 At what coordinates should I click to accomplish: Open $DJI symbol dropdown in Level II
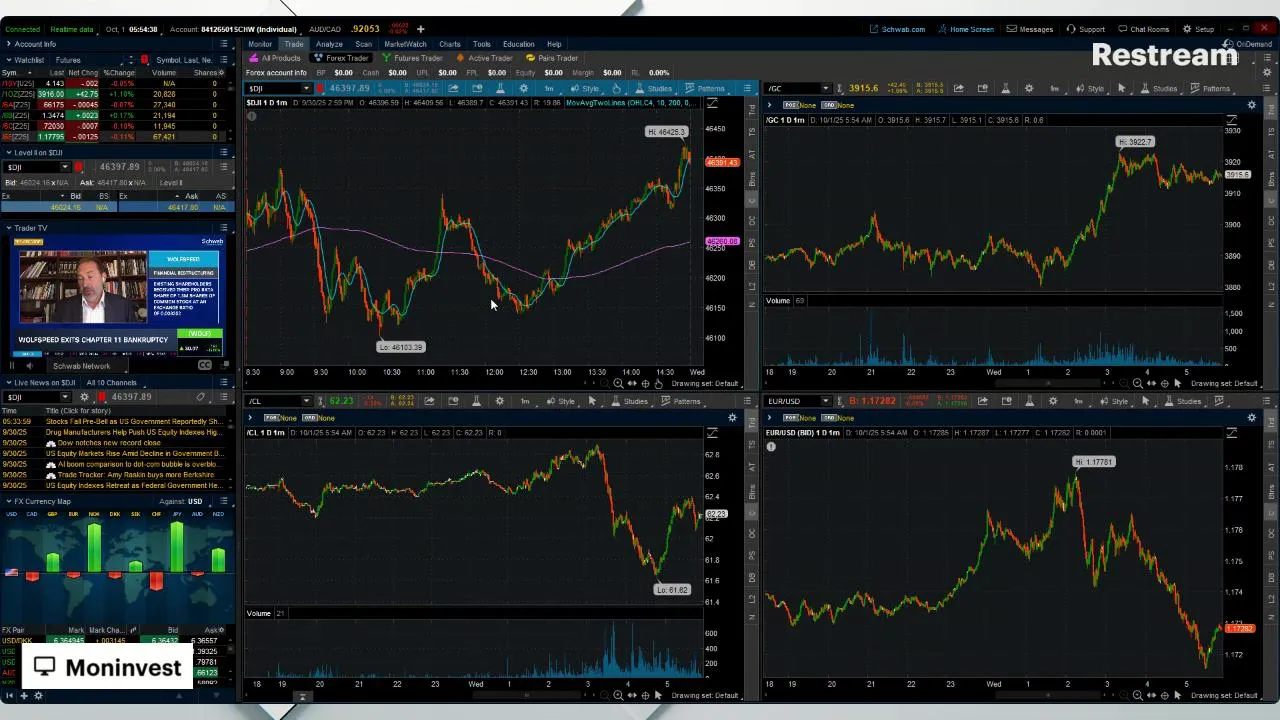pos(65,167)
